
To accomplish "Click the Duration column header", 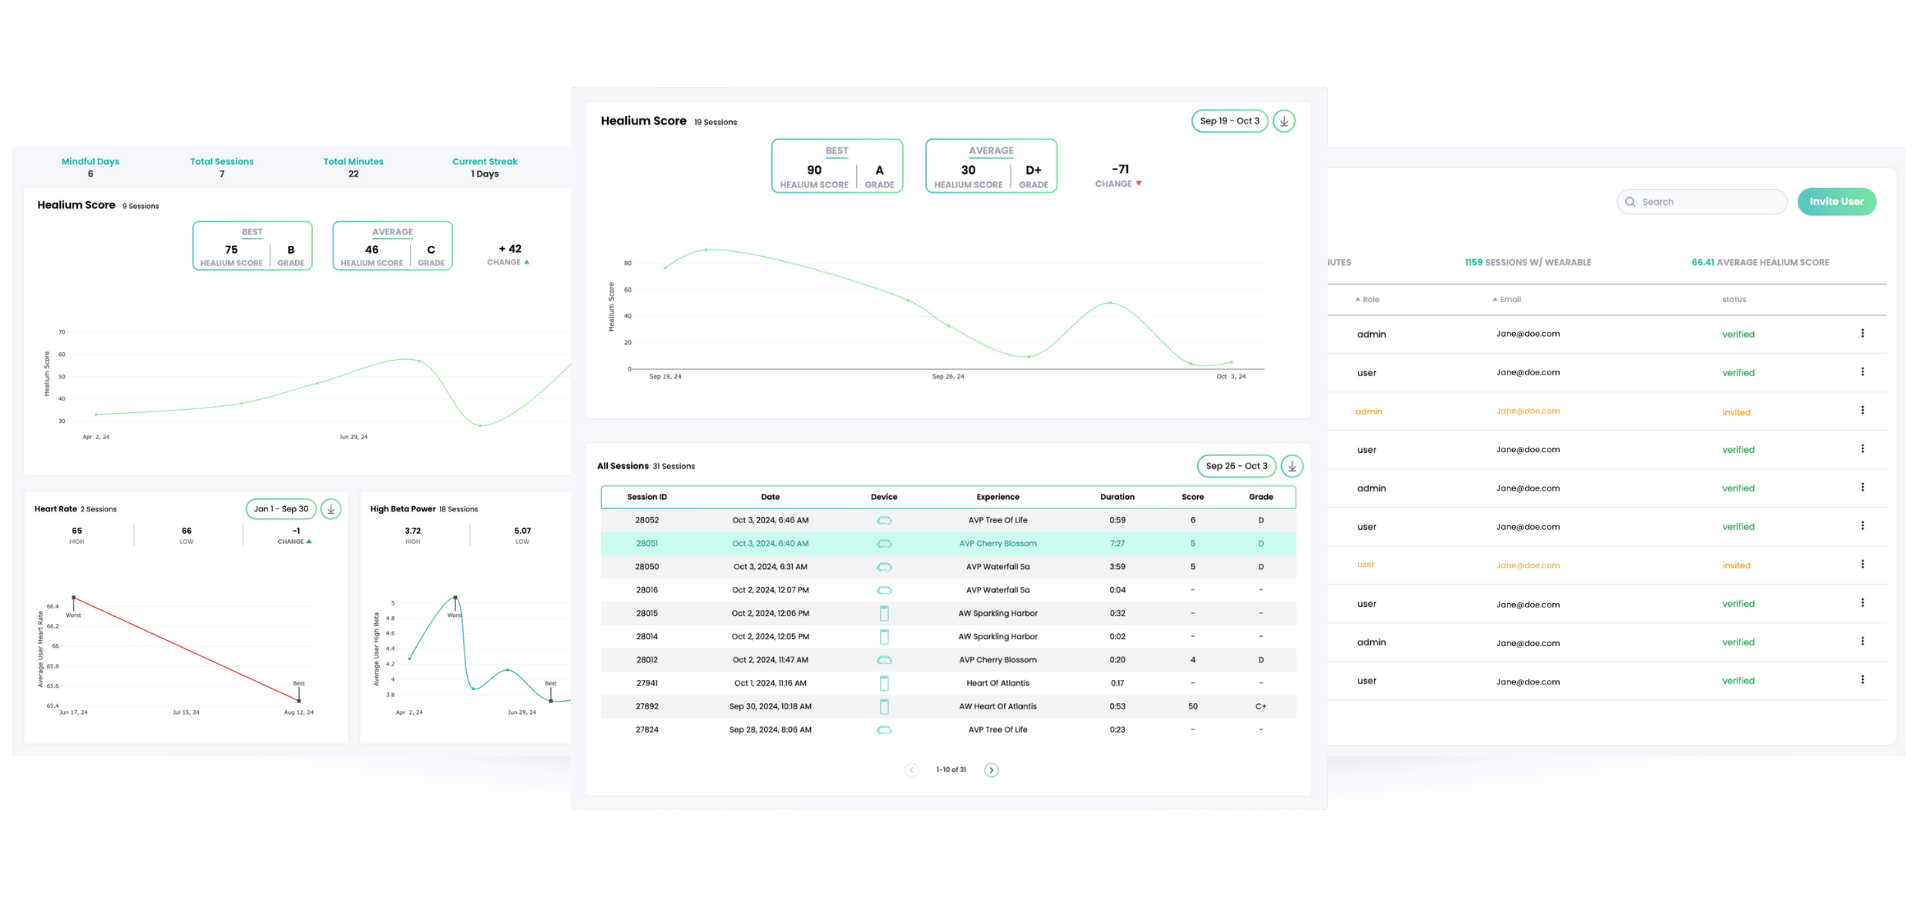I will [1117, 497].
